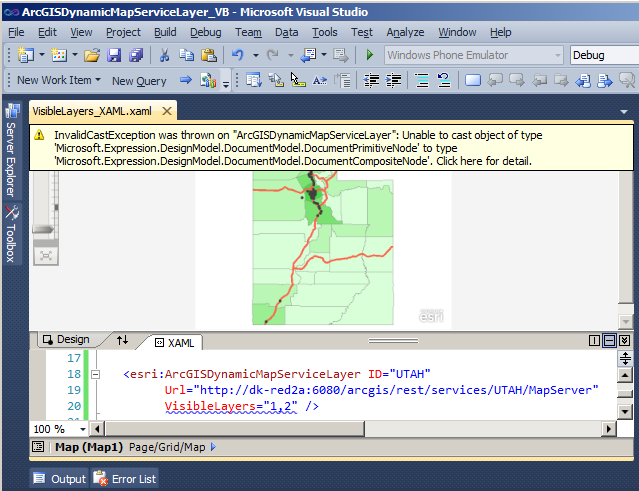Close the VisibleLayers_XAML.xaml tab
Image resolution: width=639 pixels, height=491 pixels.
click(x=167, y=111)
